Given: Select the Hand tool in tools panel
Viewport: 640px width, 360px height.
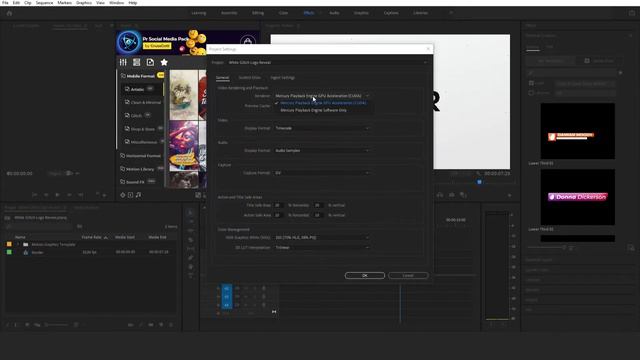Looking at the screenshot, I should 190,267.
